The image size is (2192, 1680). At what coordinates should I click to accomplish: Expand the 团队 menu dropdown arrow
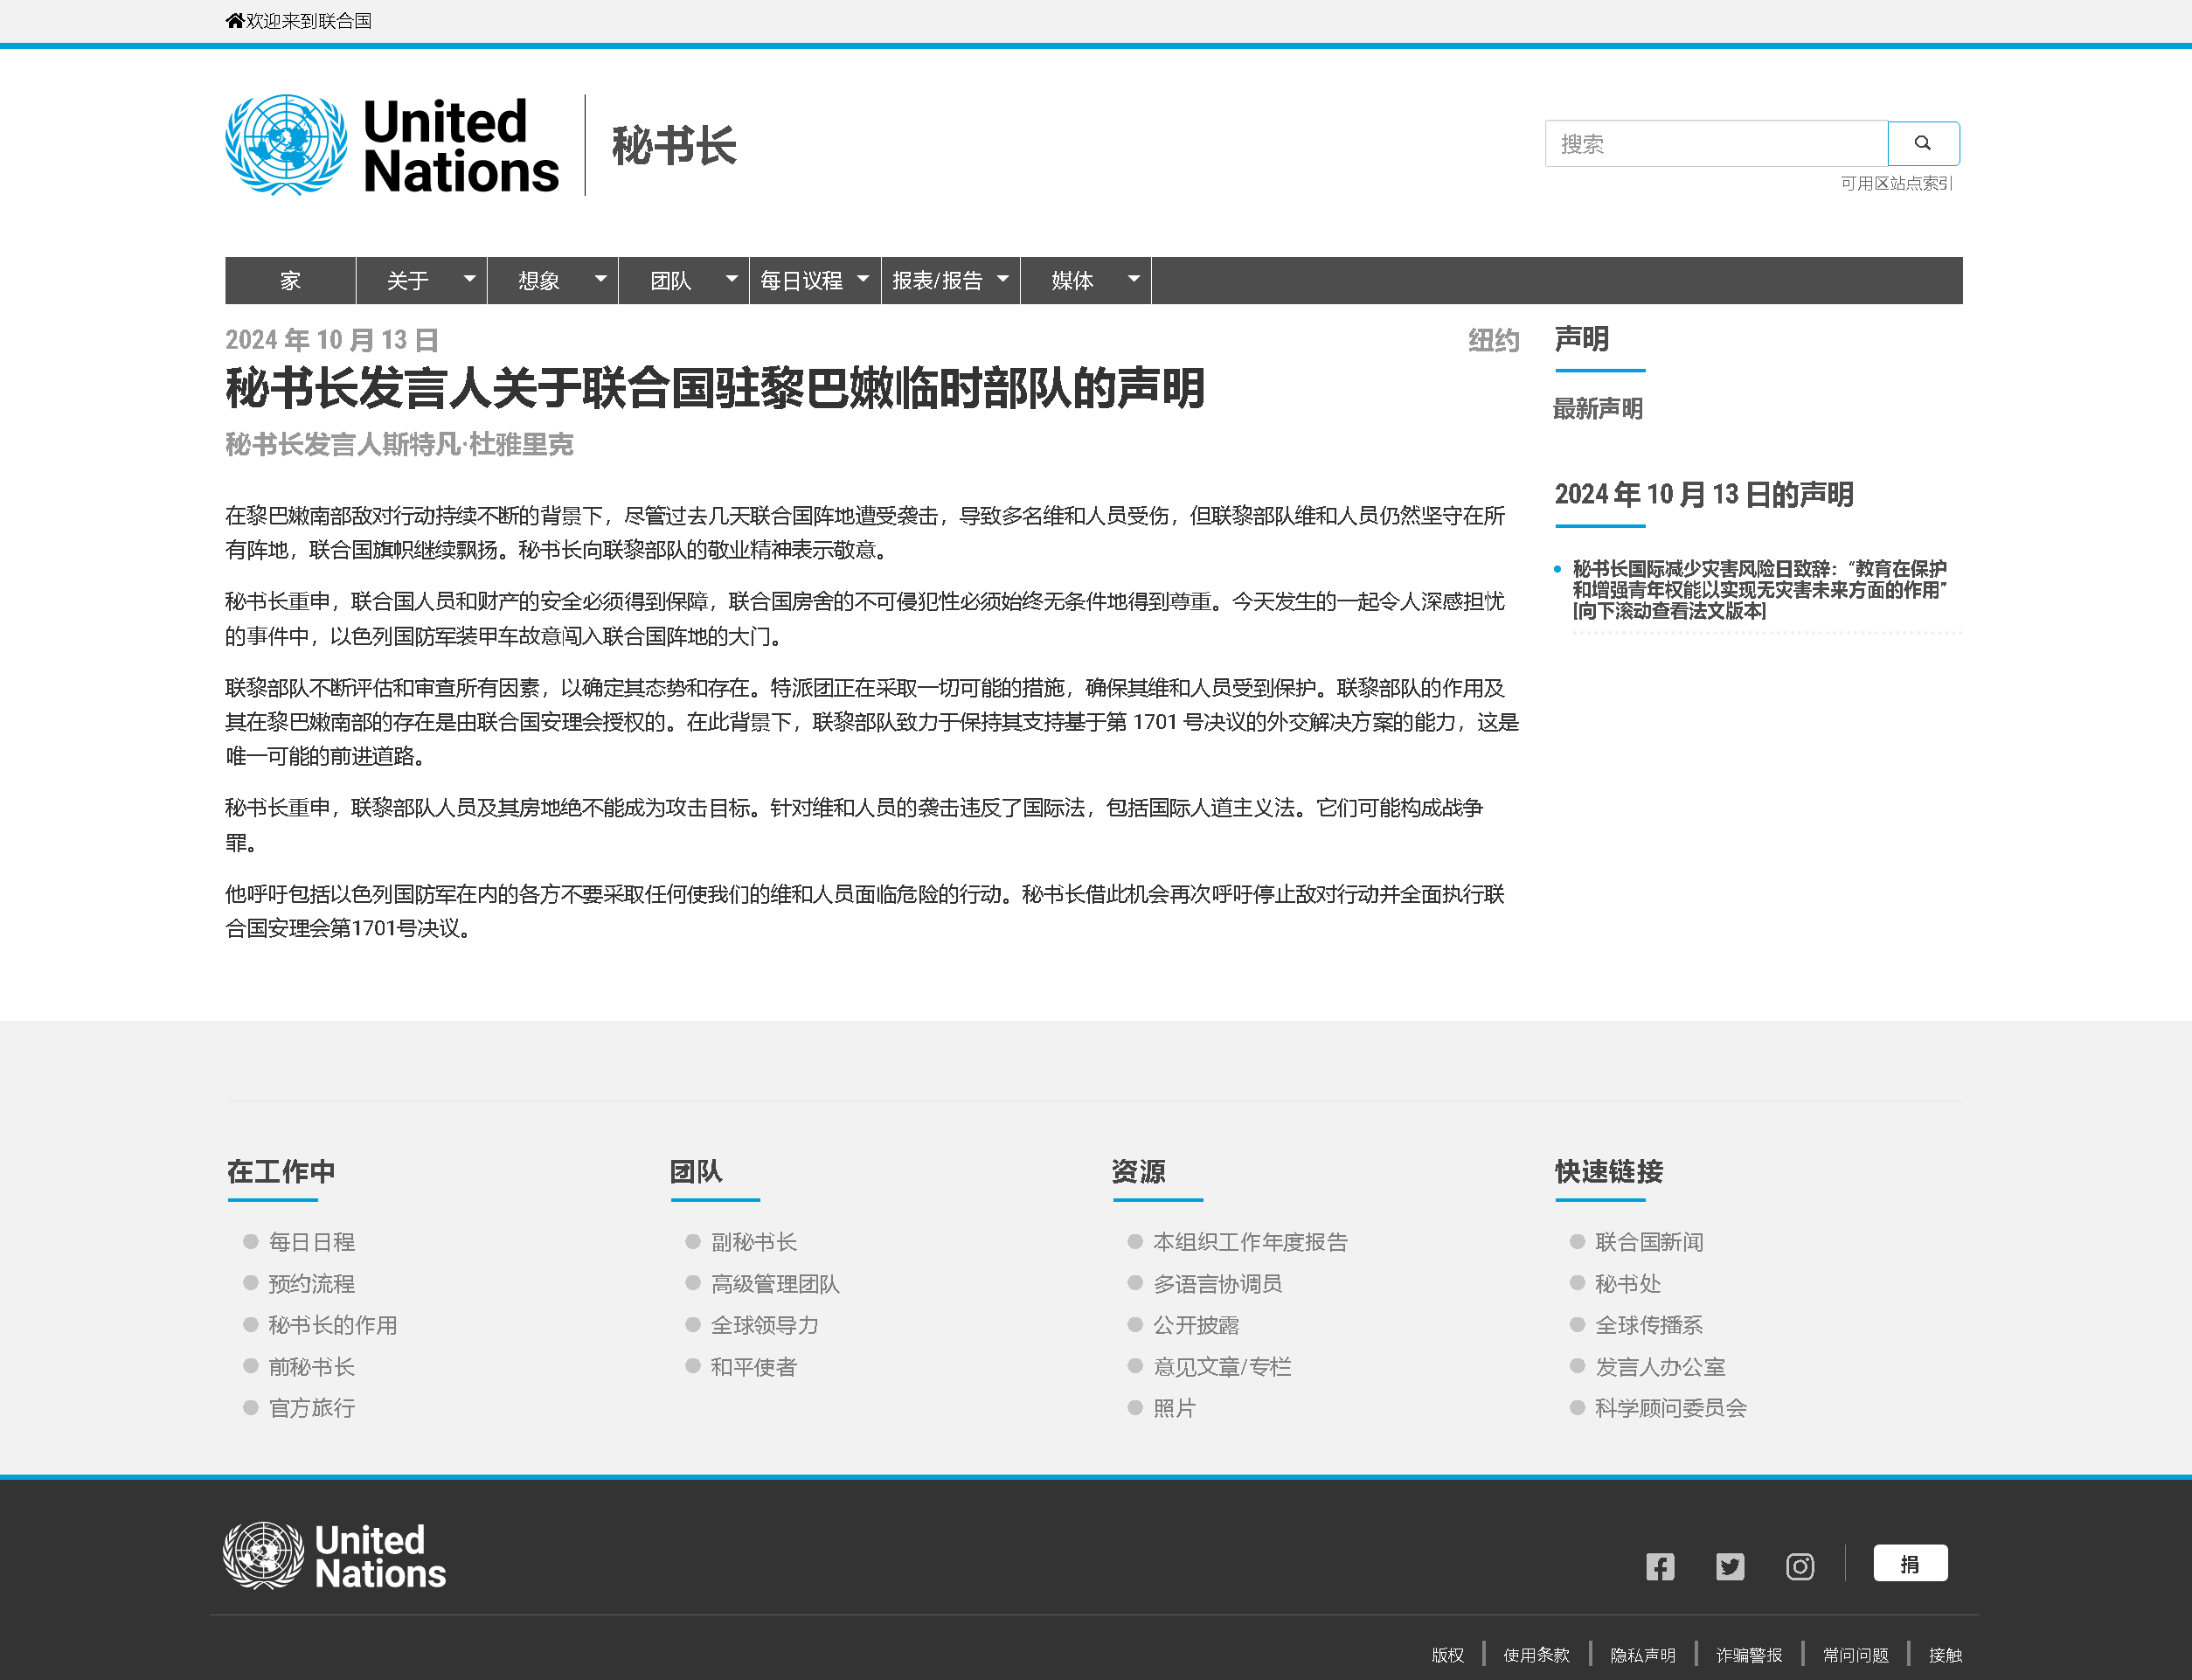[x=731, y=280]
